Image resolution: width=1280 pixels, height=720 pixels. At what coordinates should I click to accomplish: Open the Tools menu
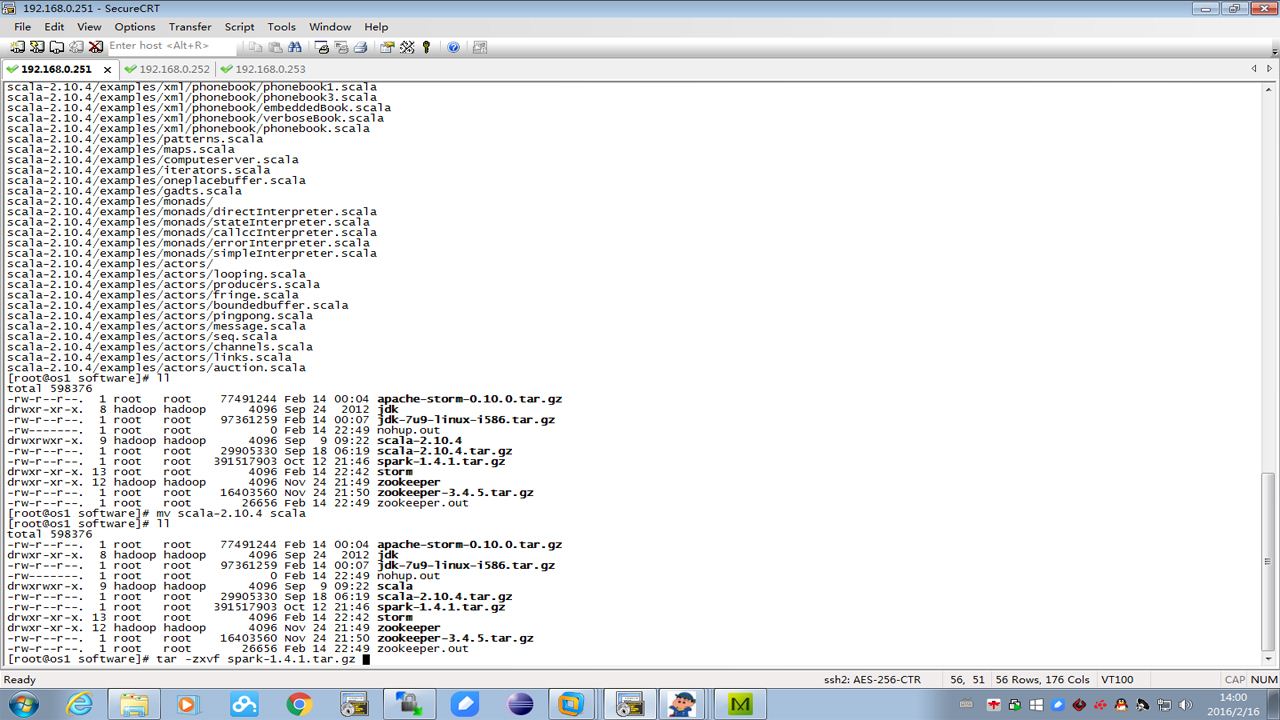[281, 27]
